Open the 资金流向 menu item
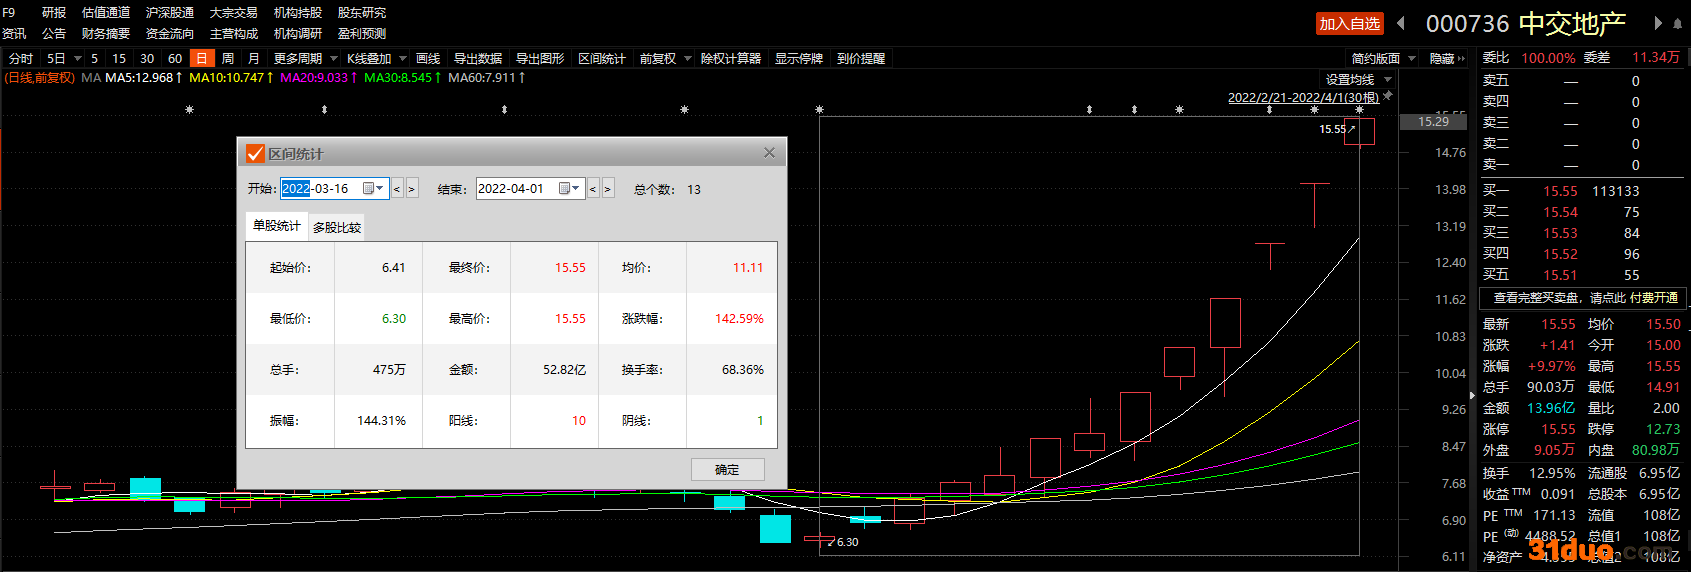1691x572 pixels. click(169, 33)
